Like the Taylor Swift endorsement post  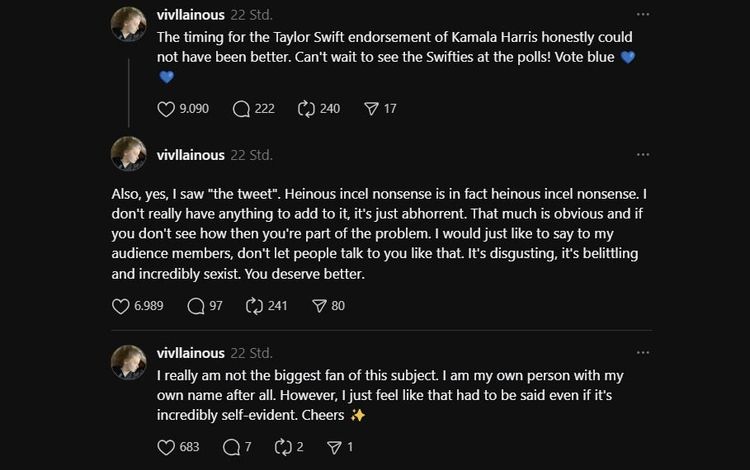(167, 108)
